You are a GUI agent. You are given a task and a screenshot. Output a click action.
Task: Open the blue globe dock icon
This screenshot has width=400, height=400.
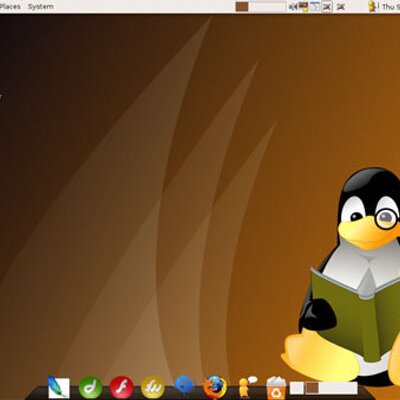point(184,385)
